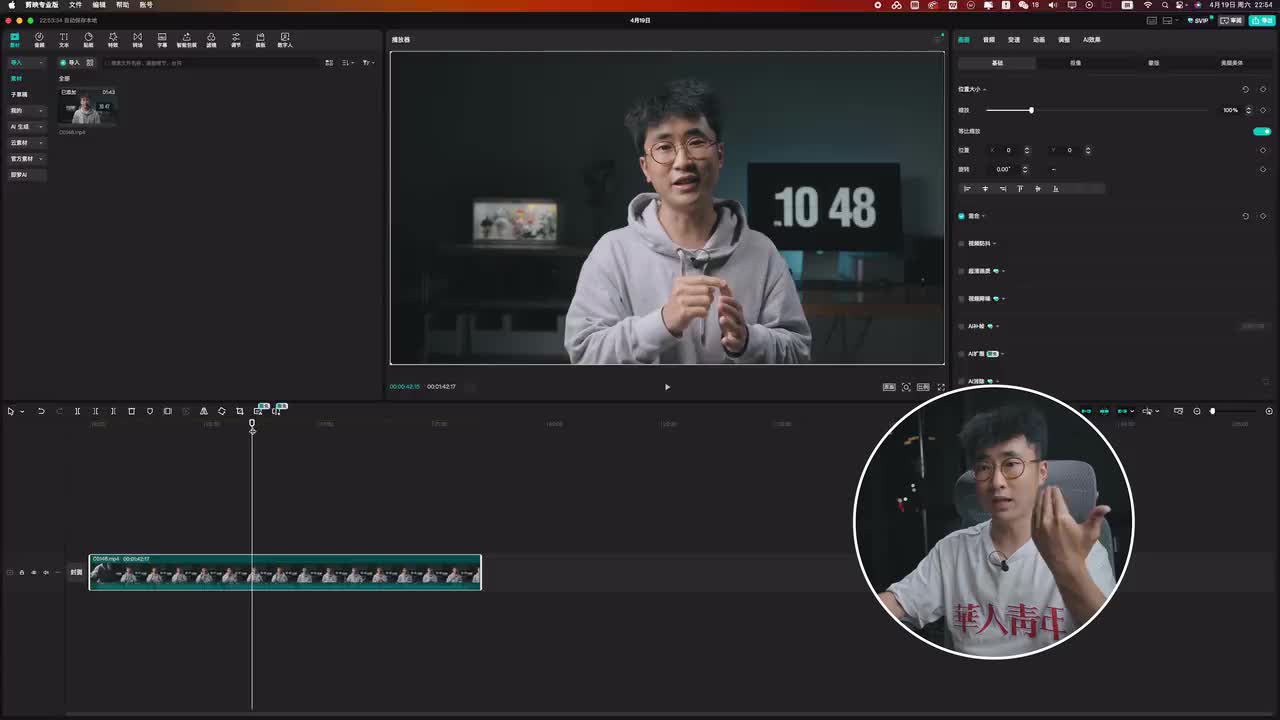The height and width of the screenshot is (720, 1280).
Task: Open the selection tool dropdown arrow in timeline
Action: (22, 412)
